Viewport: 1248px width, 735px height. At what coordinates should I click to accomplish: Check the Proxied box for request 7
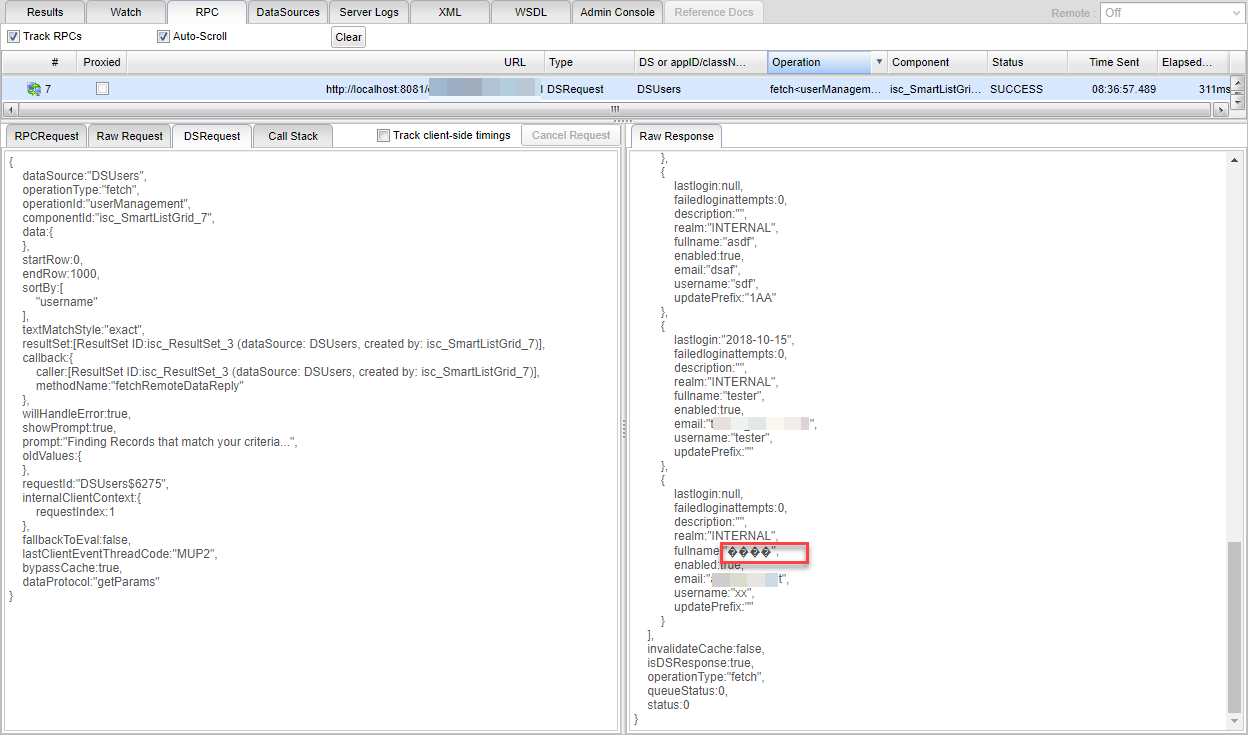102,89
